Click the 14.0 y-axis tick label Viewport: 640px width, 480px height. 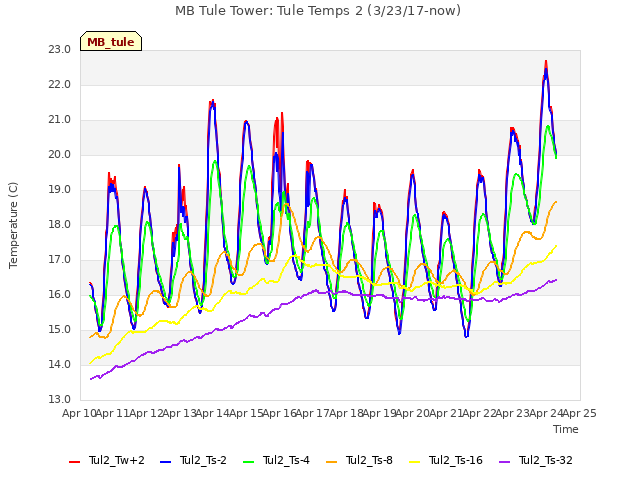pyautogui.click(x=60, y=365)
